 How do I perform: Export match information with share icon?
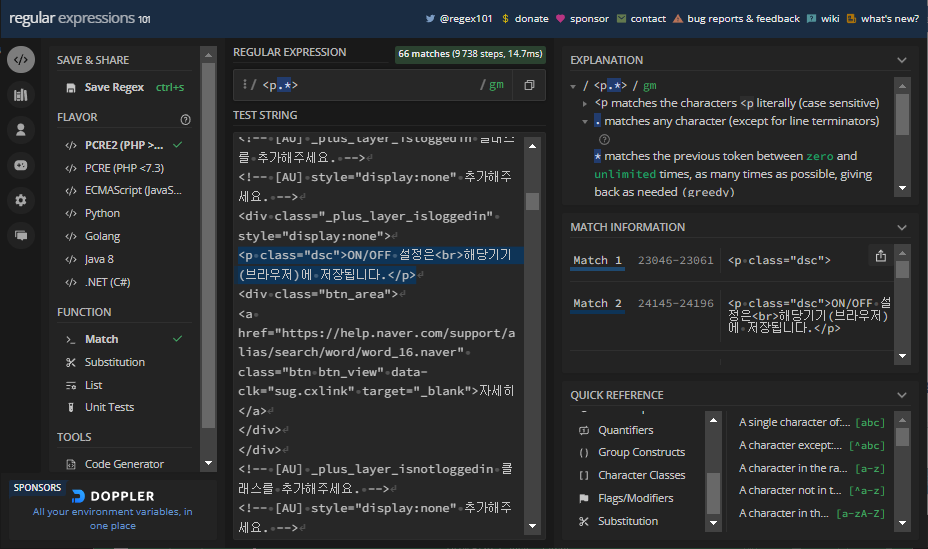pyautogui.click(x=881, y=256)
